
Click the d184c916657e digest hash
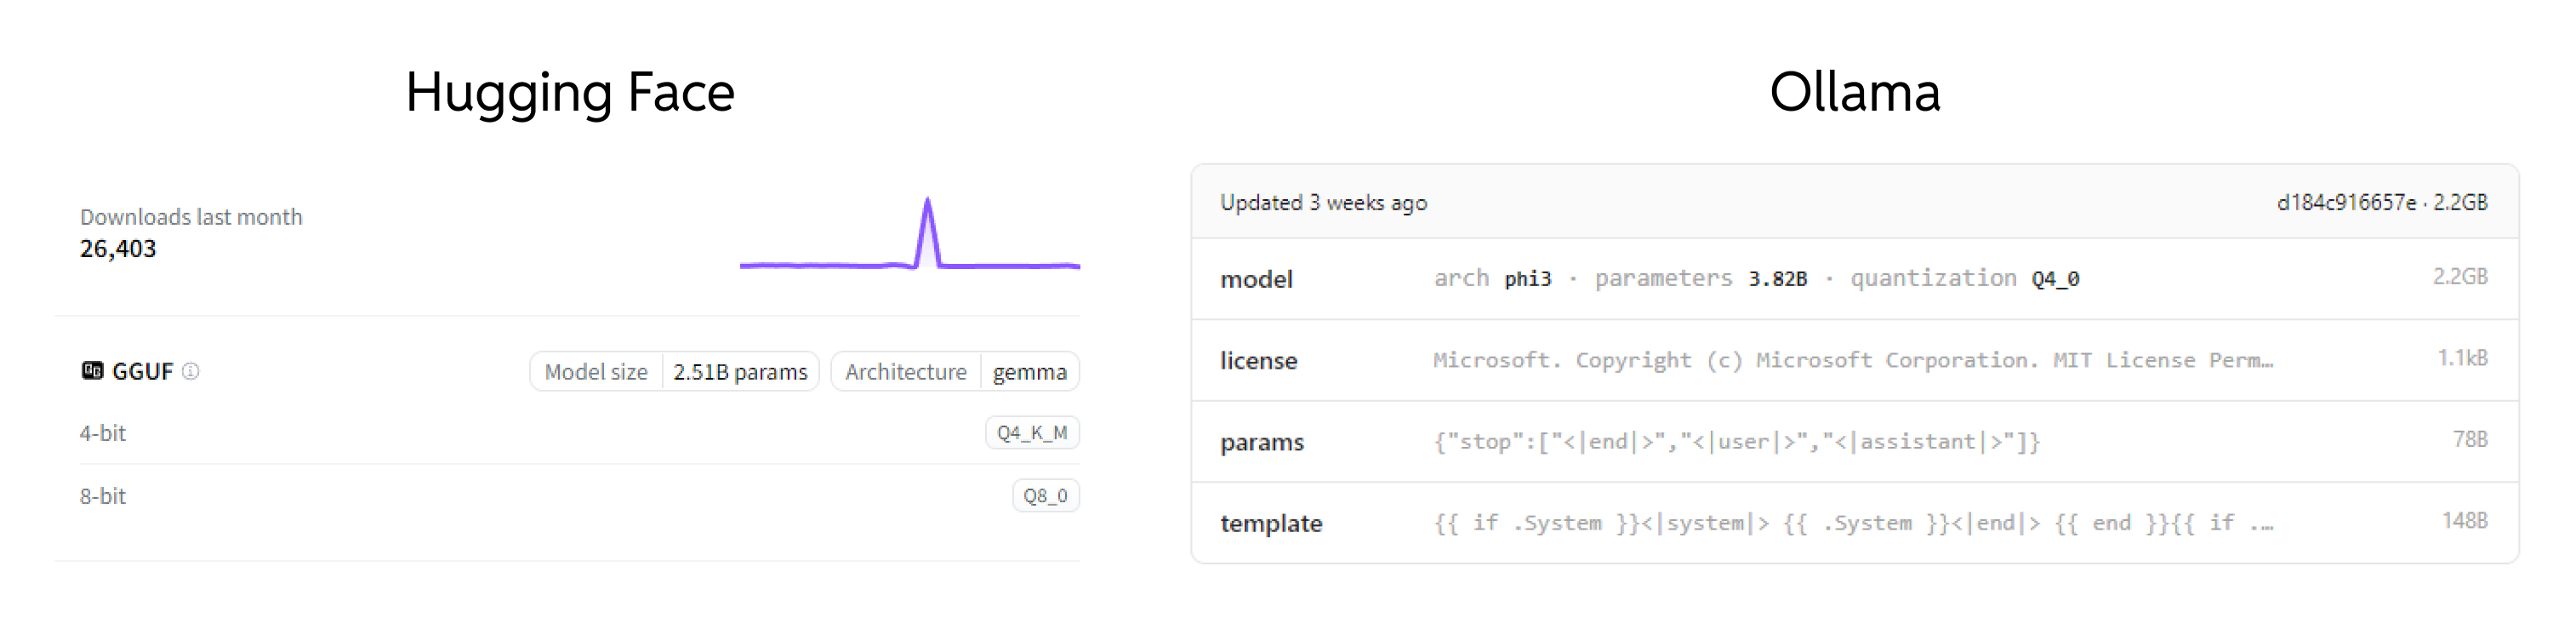pyautogui.click(x=2346, y=202)
